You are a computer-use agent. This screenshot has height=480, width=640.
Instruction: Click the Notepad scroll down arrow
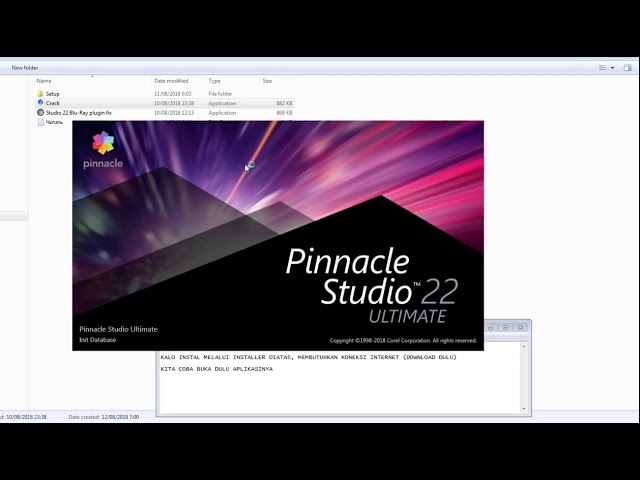coord(524,409)
